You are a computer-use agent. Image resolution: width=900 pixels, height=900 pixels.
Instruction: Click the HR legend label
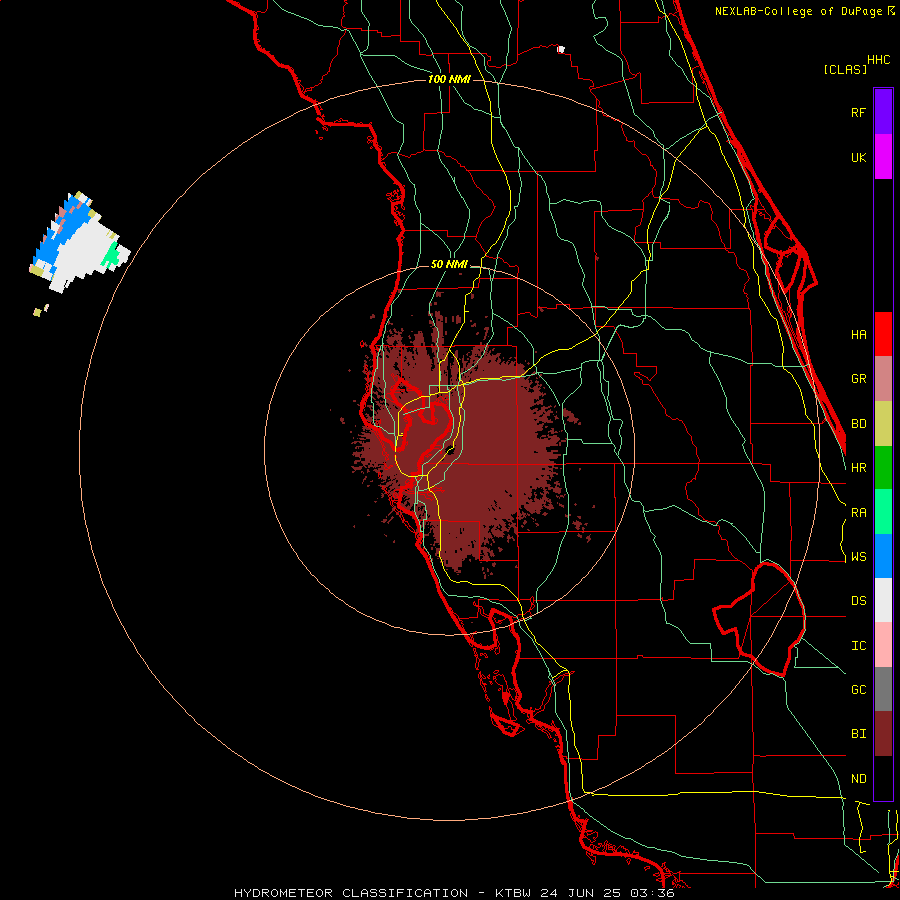tap(858, 468)
